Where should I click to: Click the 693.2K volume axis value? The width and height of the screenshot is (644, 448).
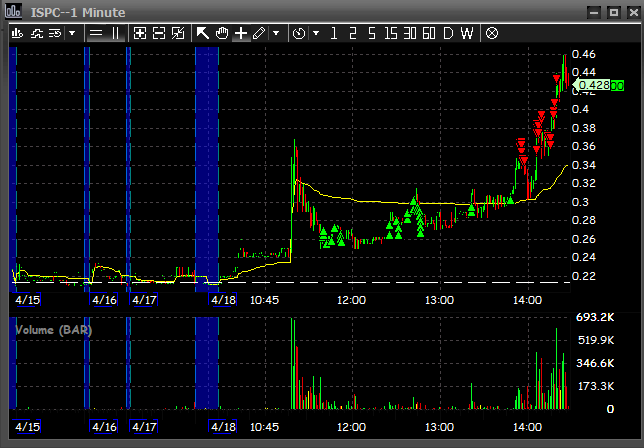coord(595,317)
